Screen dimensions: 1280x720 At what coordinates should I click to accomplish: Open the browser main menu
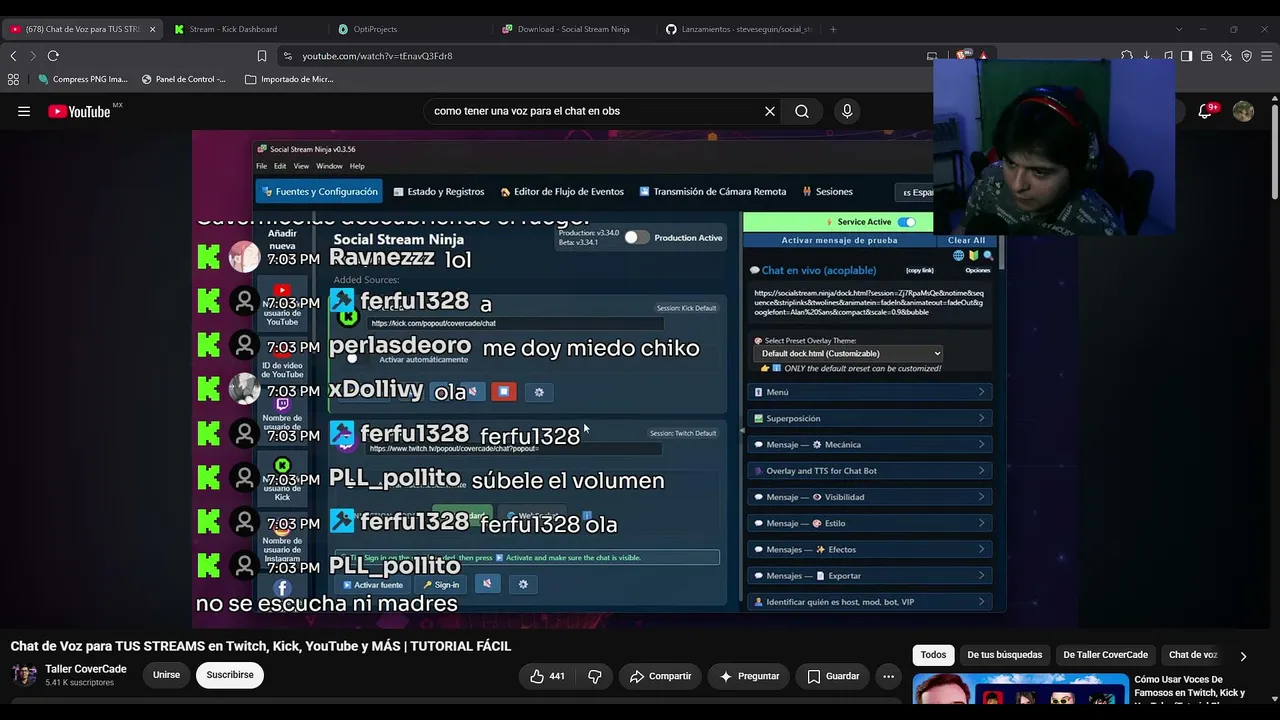[x=1266, y=56]
